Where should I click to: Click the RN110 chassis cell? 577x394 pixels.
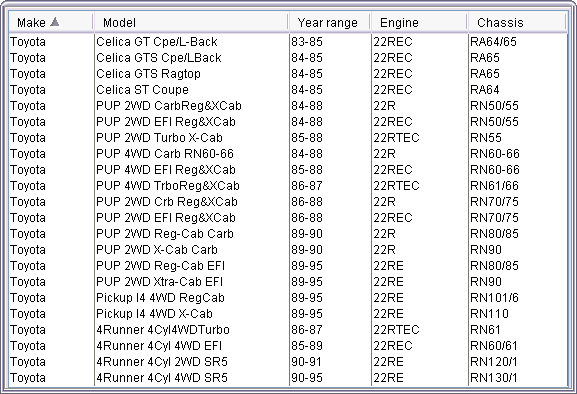[518, 314]
